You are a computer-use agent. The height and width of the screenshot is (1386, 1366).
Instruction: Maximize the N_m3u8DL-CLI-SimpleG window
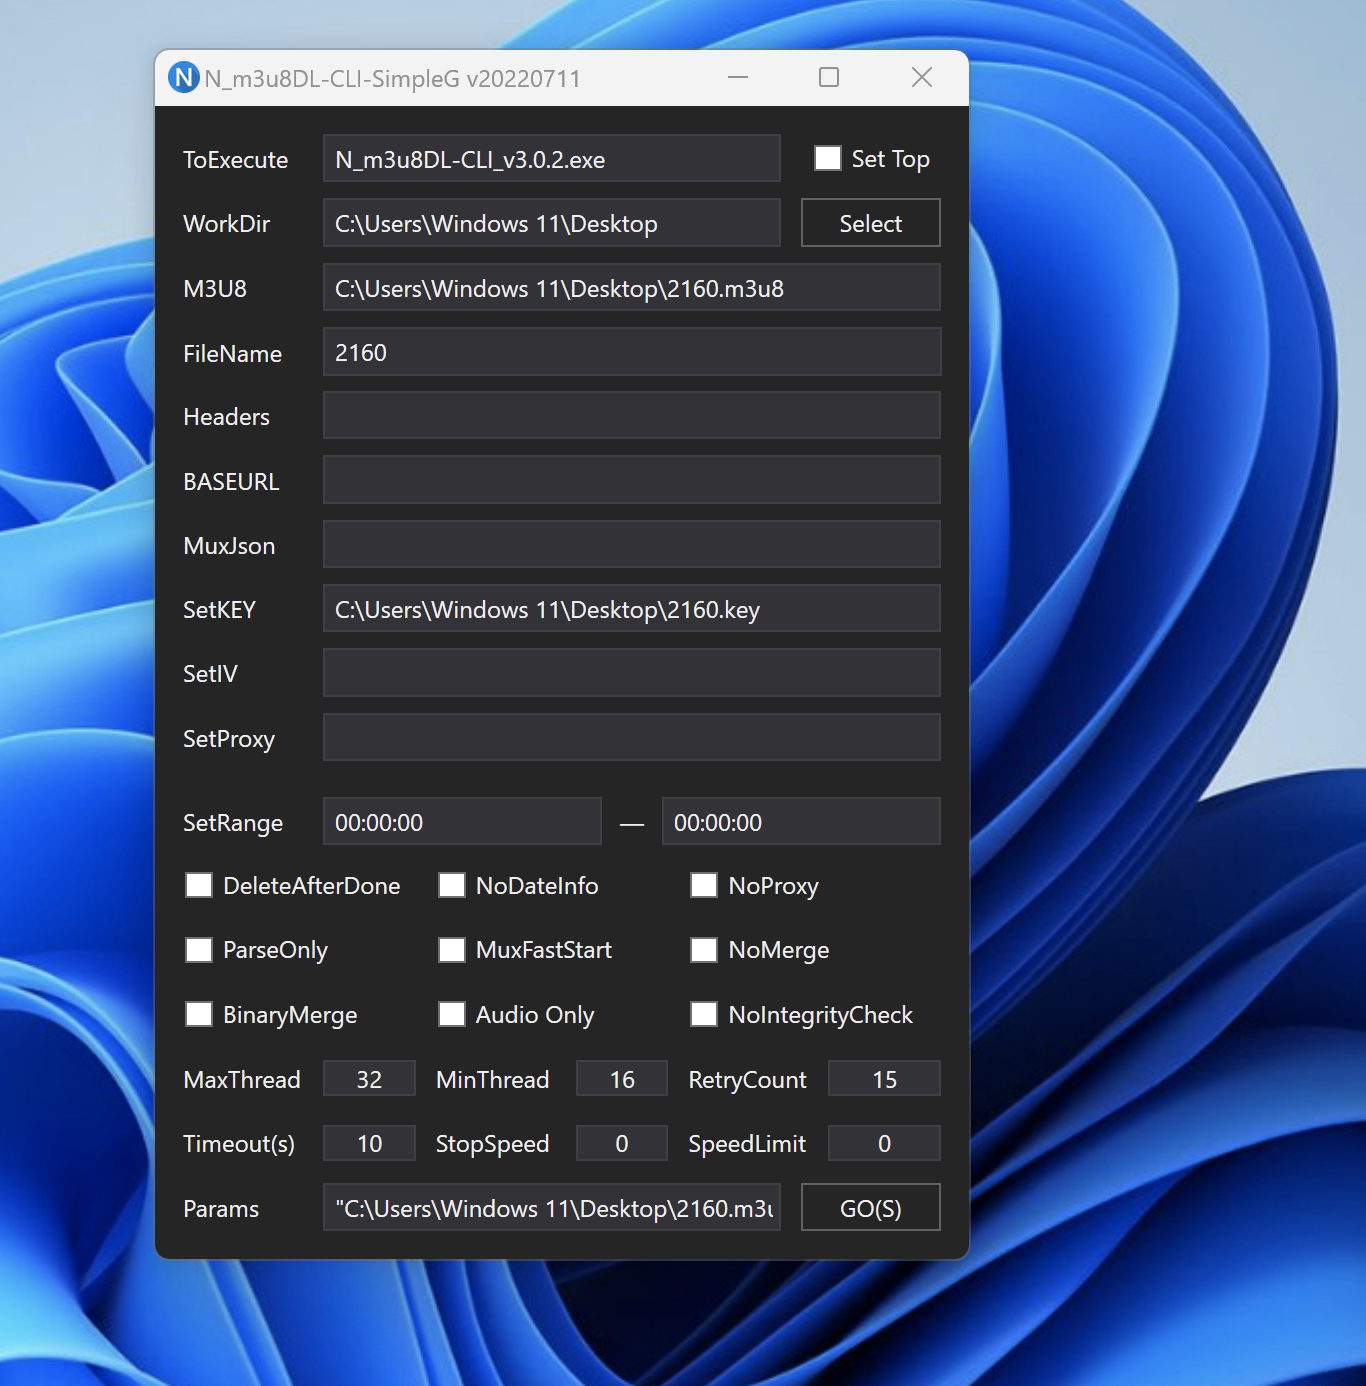click(x=829, y=77)
